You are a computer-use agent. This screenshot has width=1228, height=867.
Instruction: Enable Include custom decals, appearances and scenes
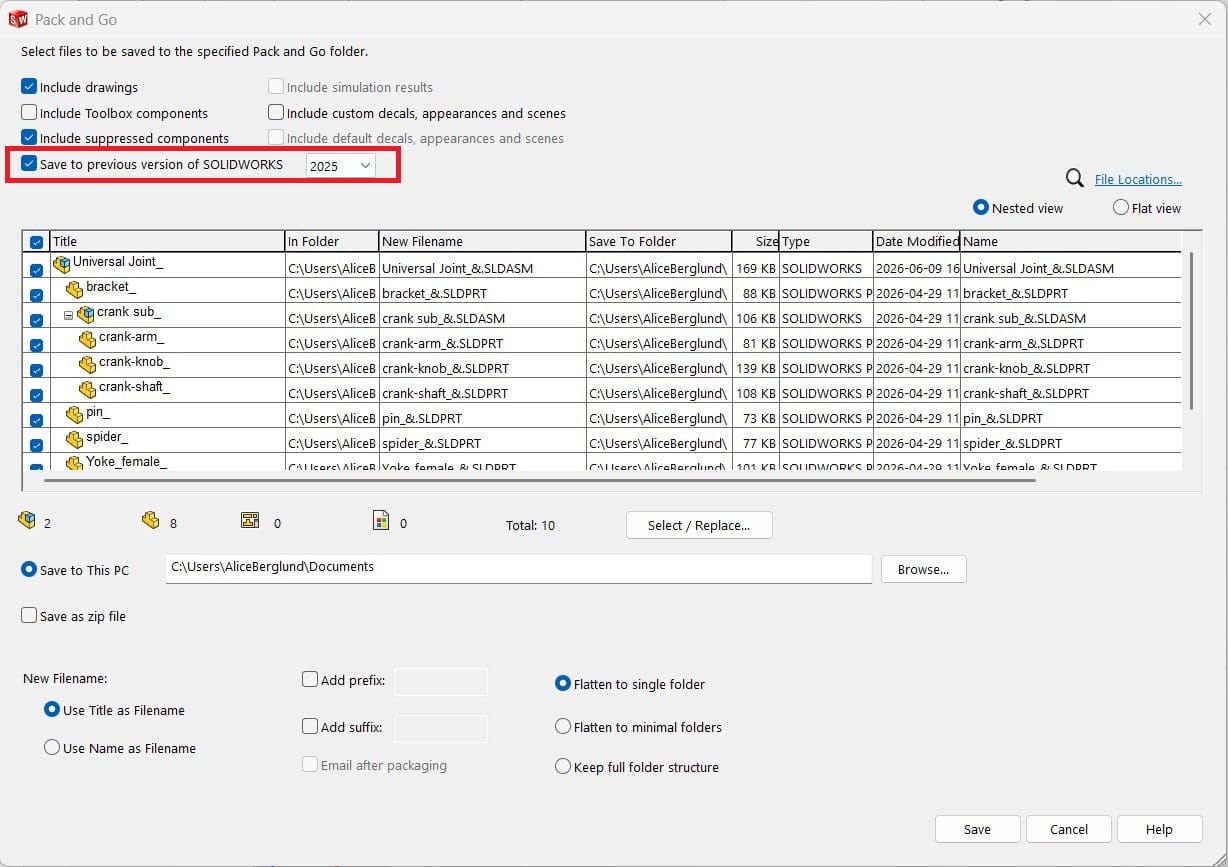(276, 113)
